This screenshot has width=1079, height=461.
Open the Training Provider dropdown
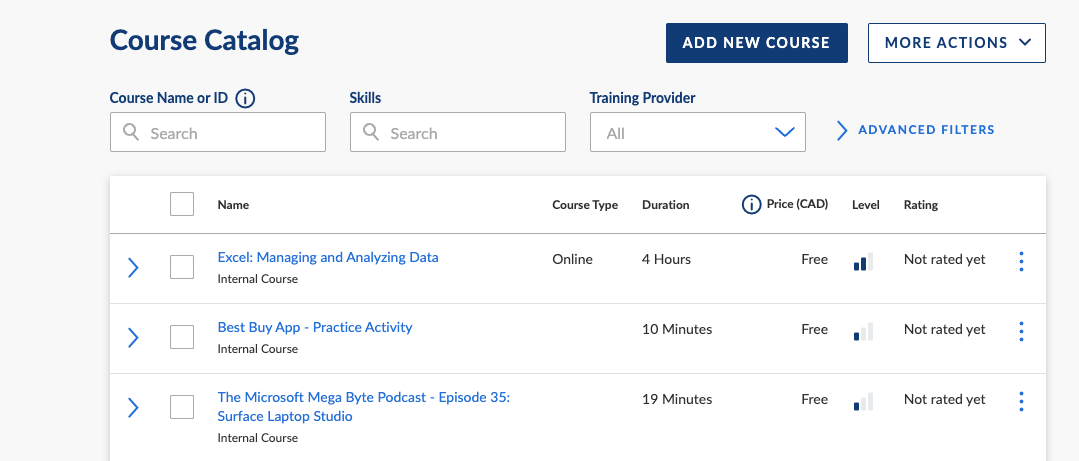tap(698, 132)
